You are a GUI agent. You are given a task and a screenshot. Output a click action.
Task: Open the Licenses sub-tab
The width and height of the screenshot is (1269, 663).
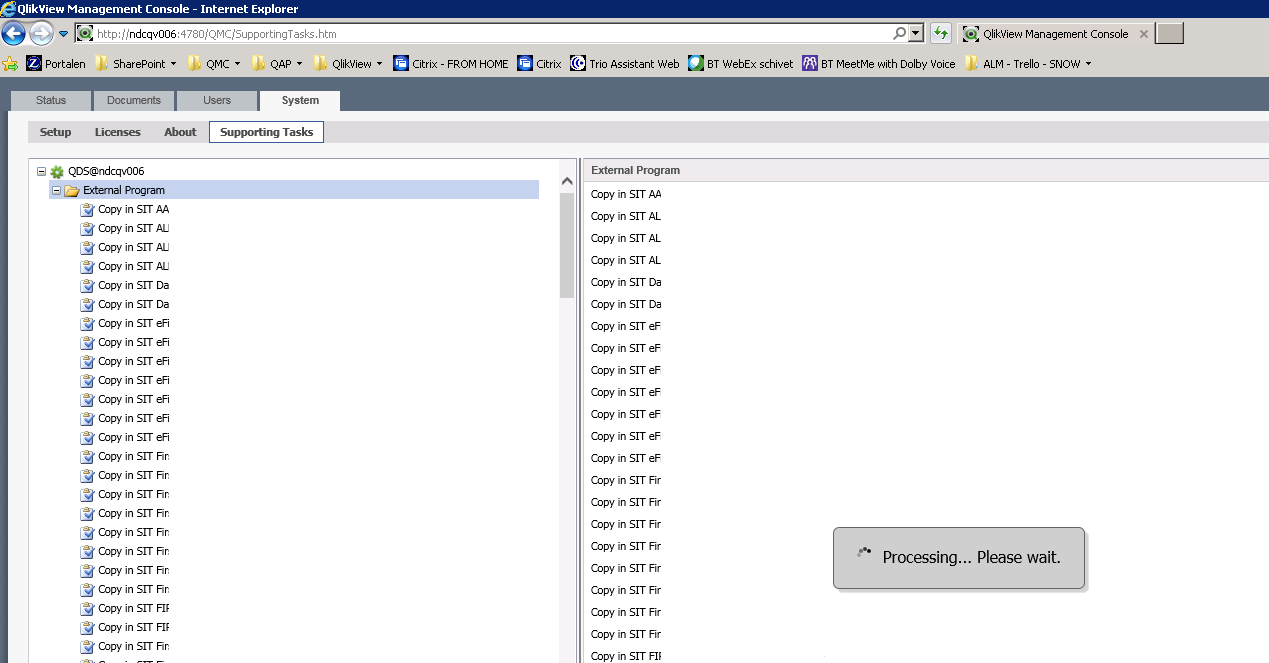(x=118, y=132)
